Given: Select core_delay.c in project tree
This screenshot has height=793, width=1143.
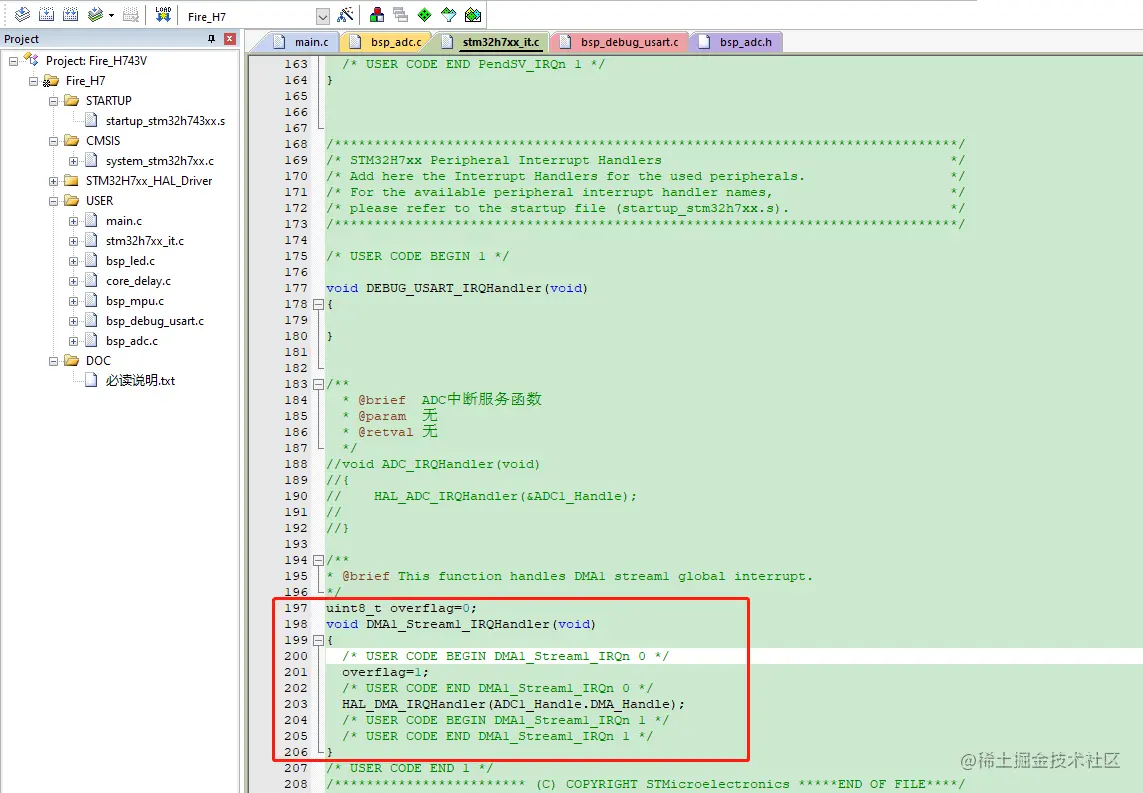Looking at the screenshot, I should point(139,281).
